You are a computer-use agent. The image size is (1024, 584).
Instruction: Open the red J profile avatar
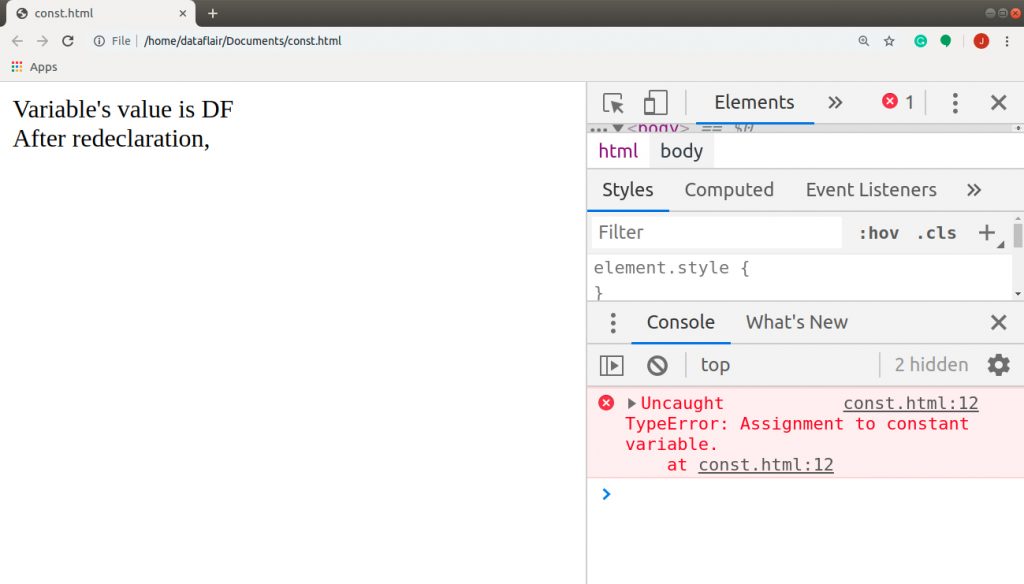(981, 41)
